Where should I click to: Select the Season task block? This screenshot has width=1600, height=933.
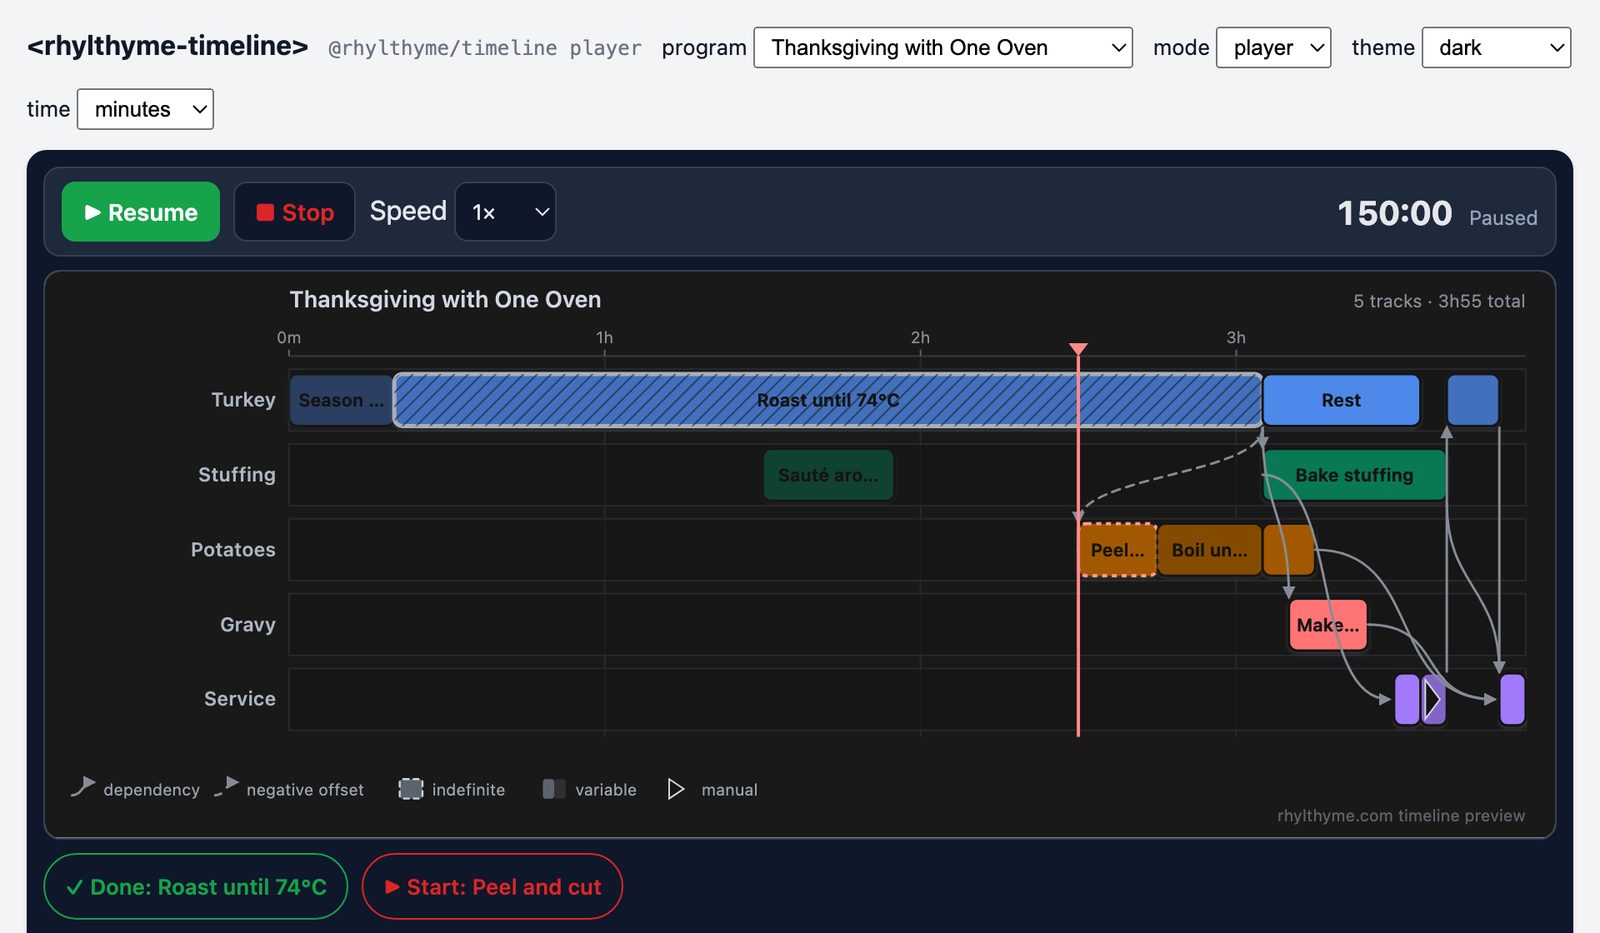341,400
